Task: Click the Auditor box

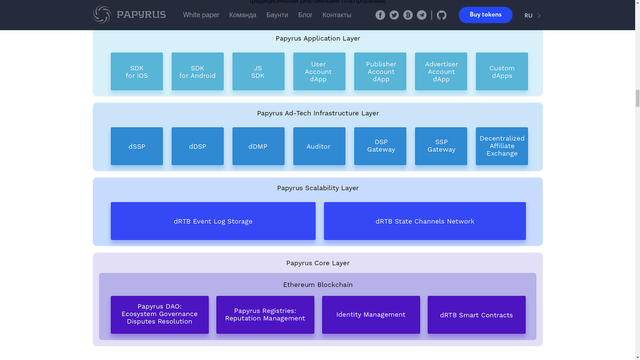Action: click(319, 146)
